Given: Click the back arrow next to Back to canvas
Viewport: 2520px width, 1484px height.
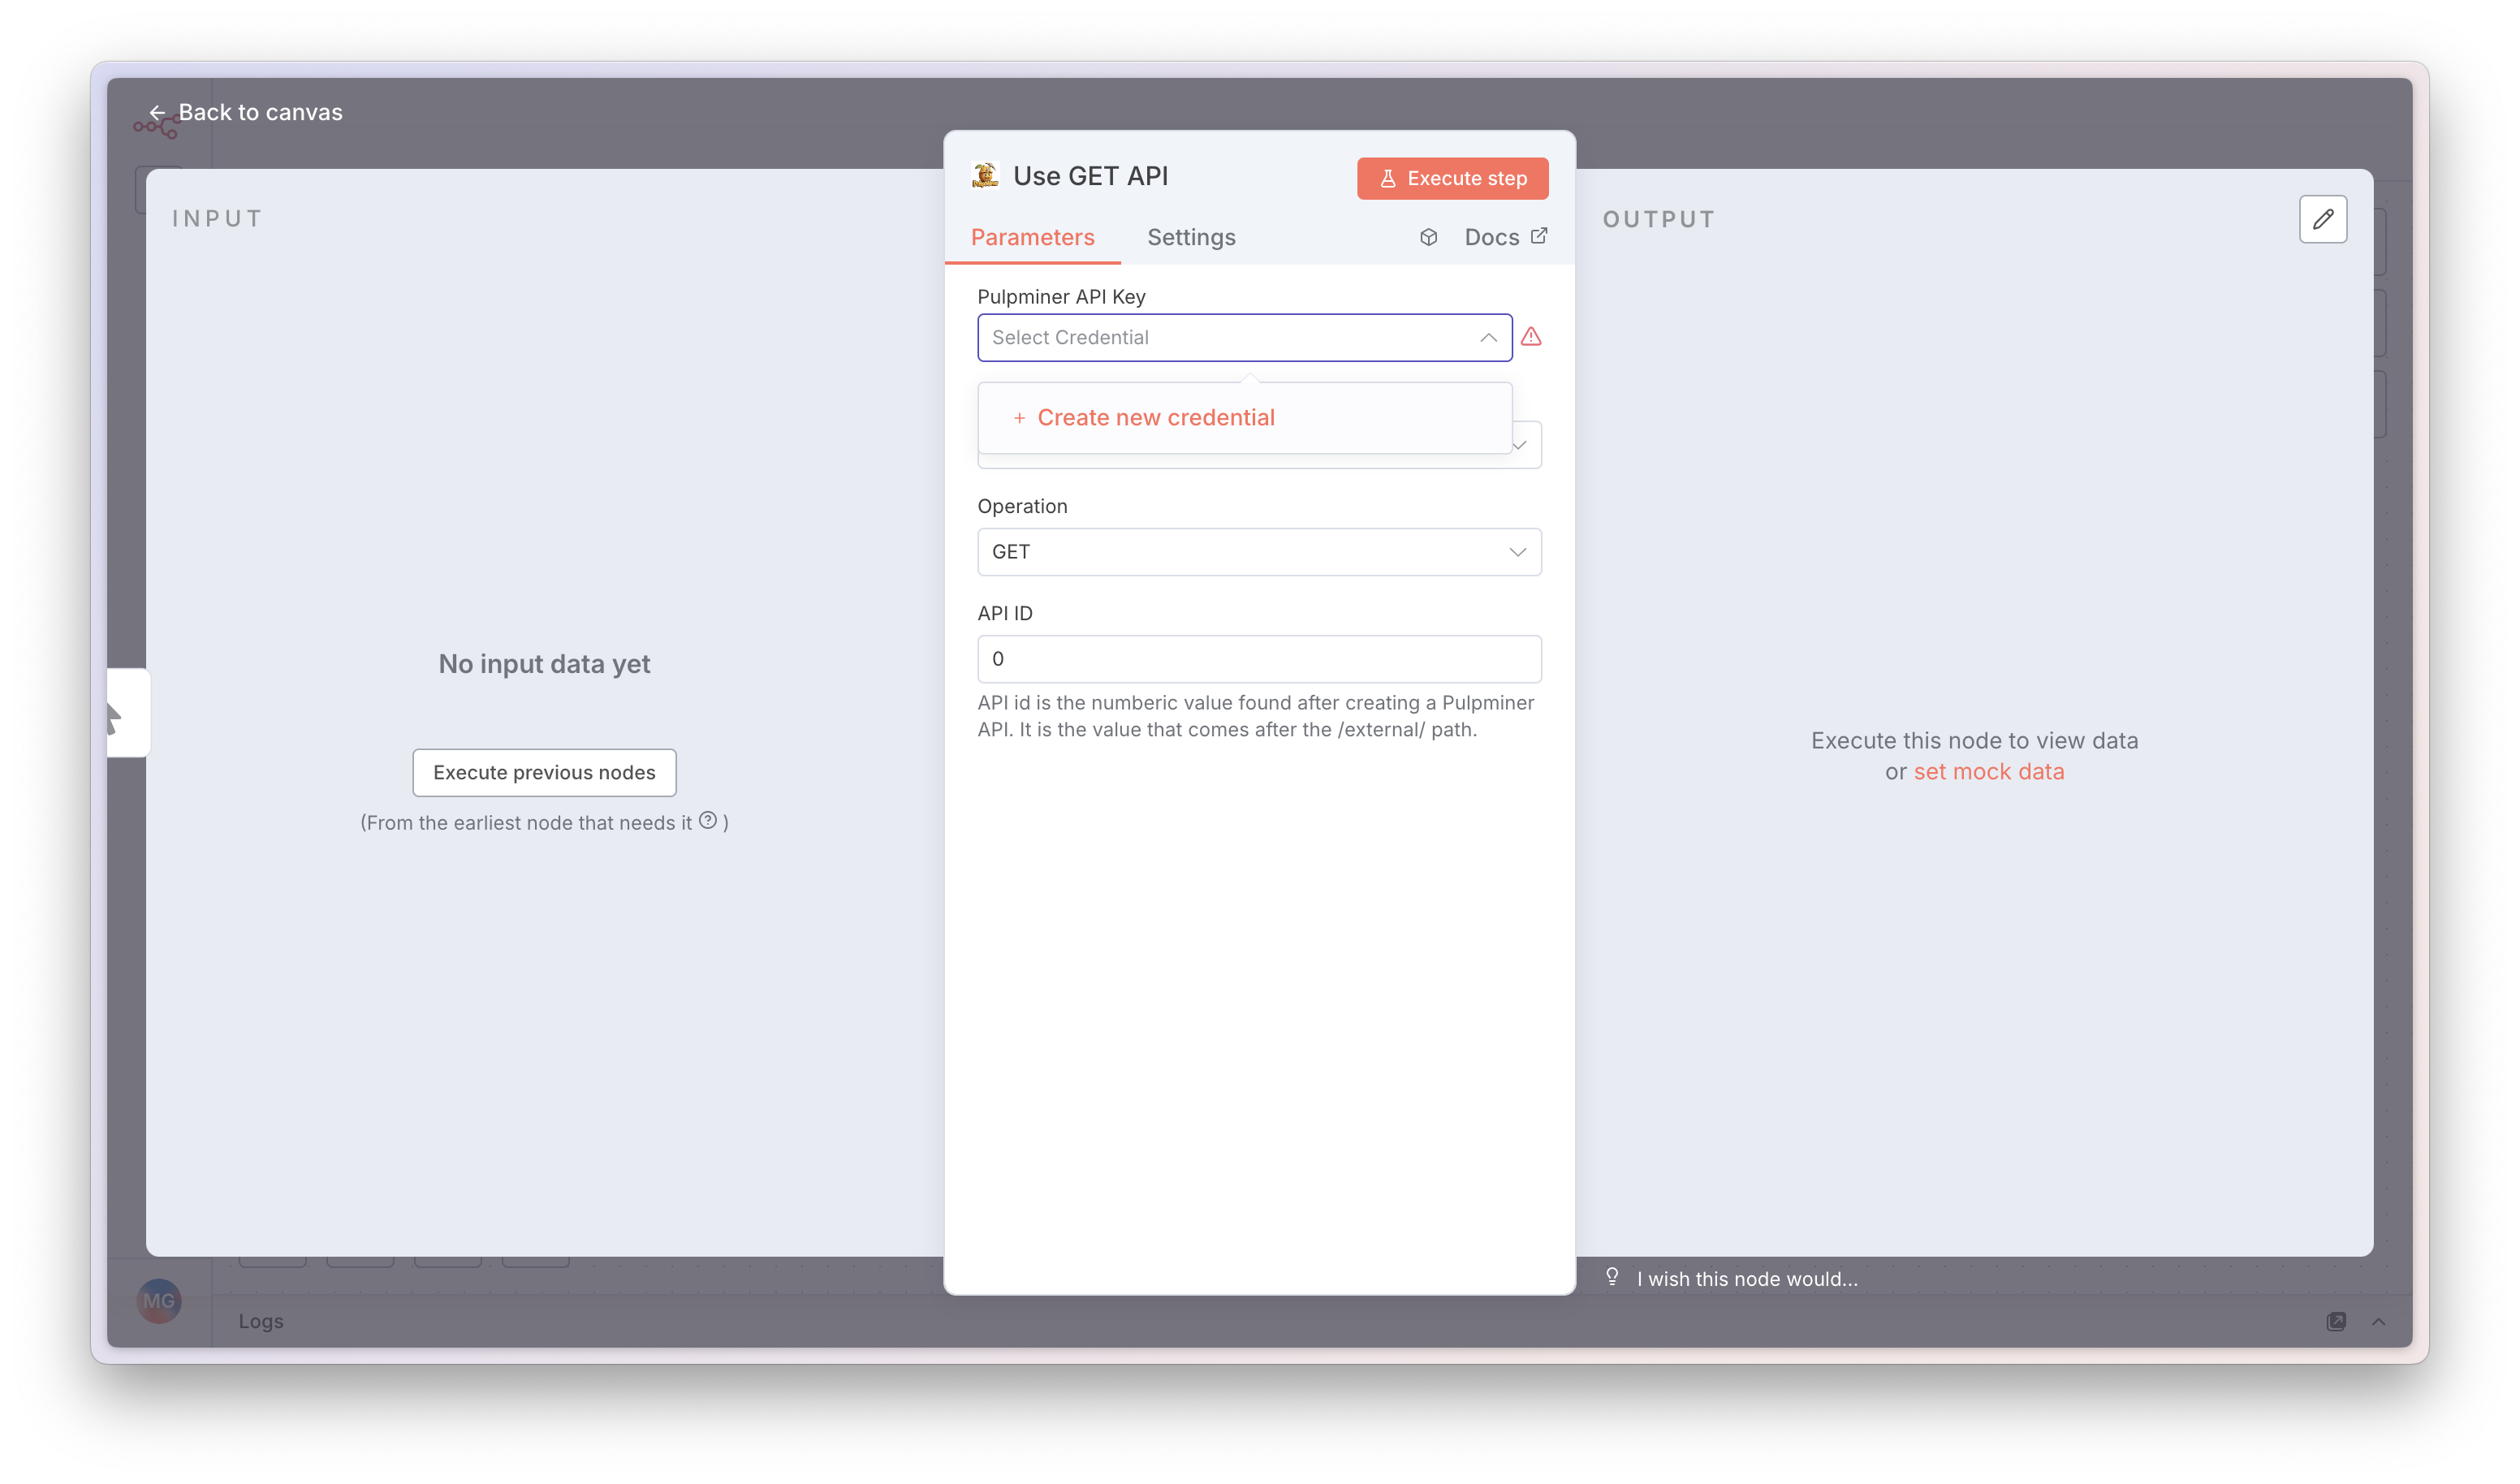Looking at the screenshot, I should 158,112.
